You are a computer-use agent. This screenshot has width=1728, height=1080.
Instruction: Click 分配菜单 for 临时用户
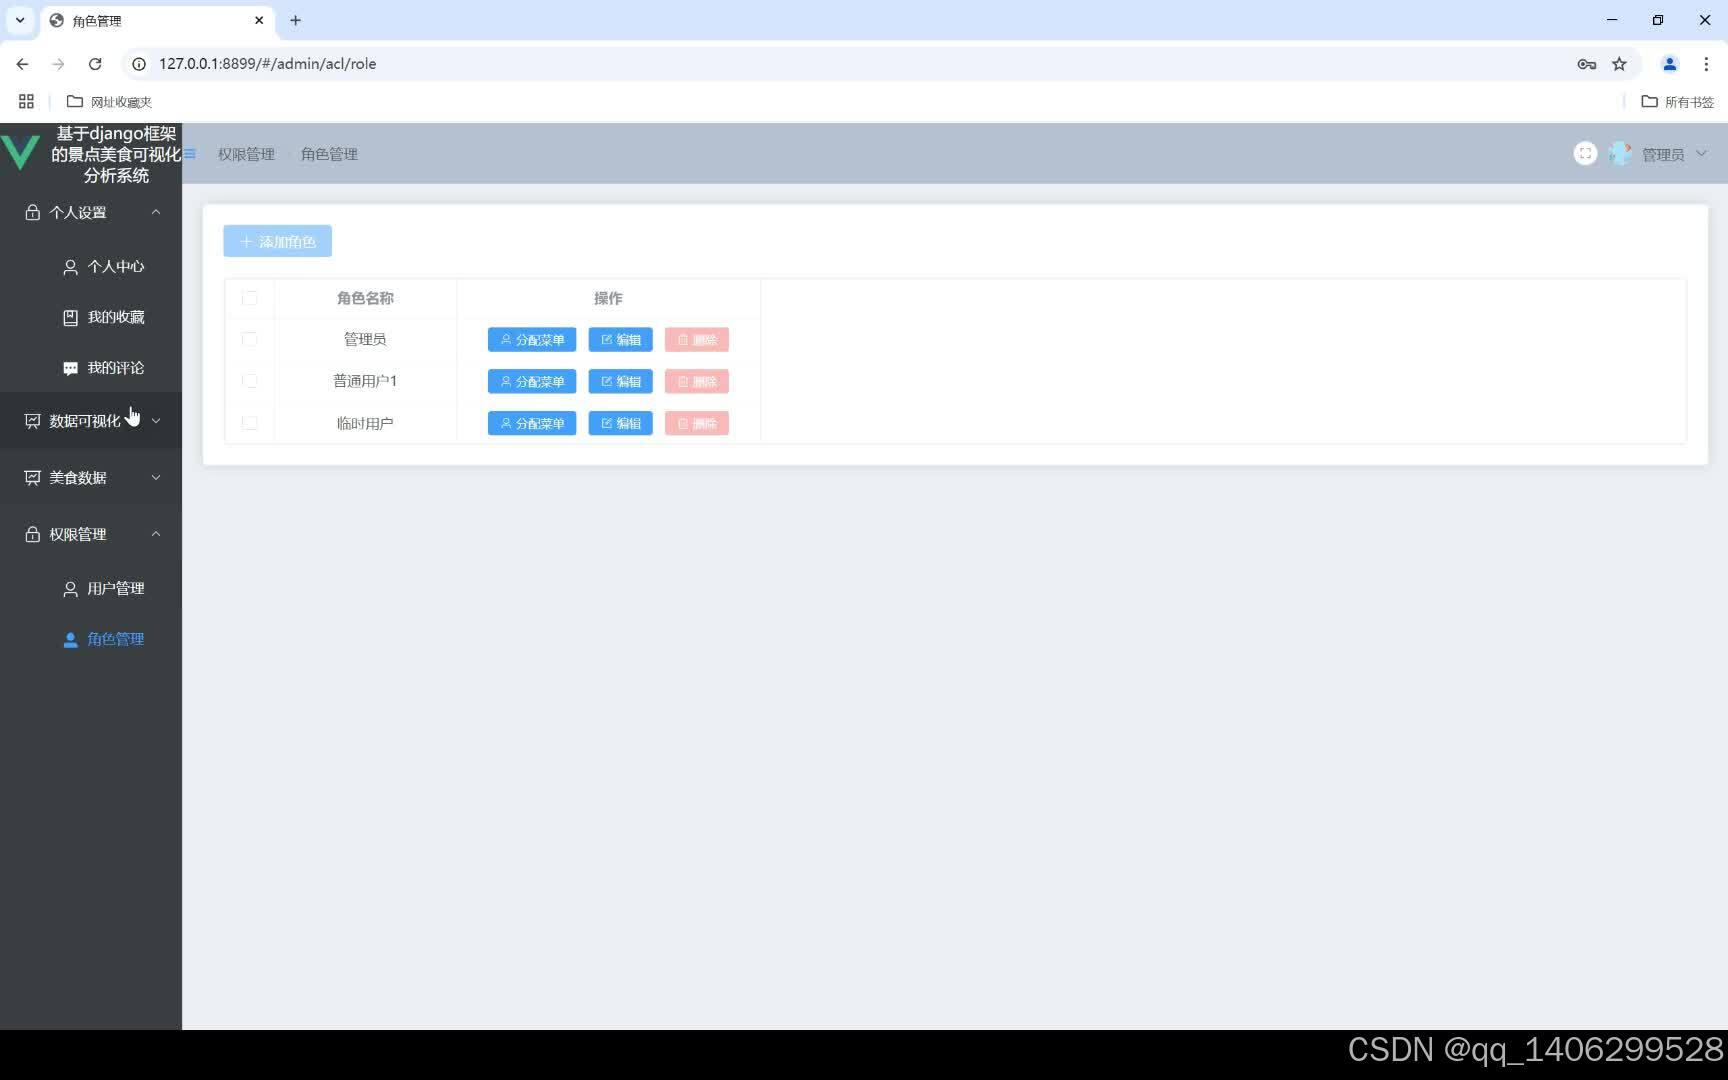pos(532,424)
